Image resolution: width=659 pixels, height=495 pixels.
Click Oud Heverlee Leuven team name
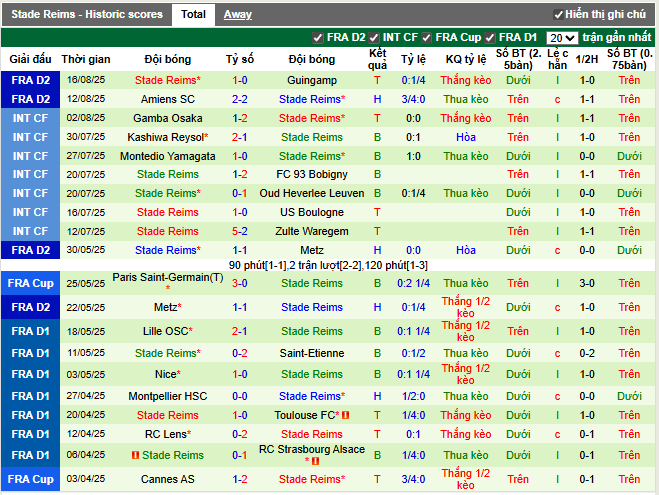[312, 193]
